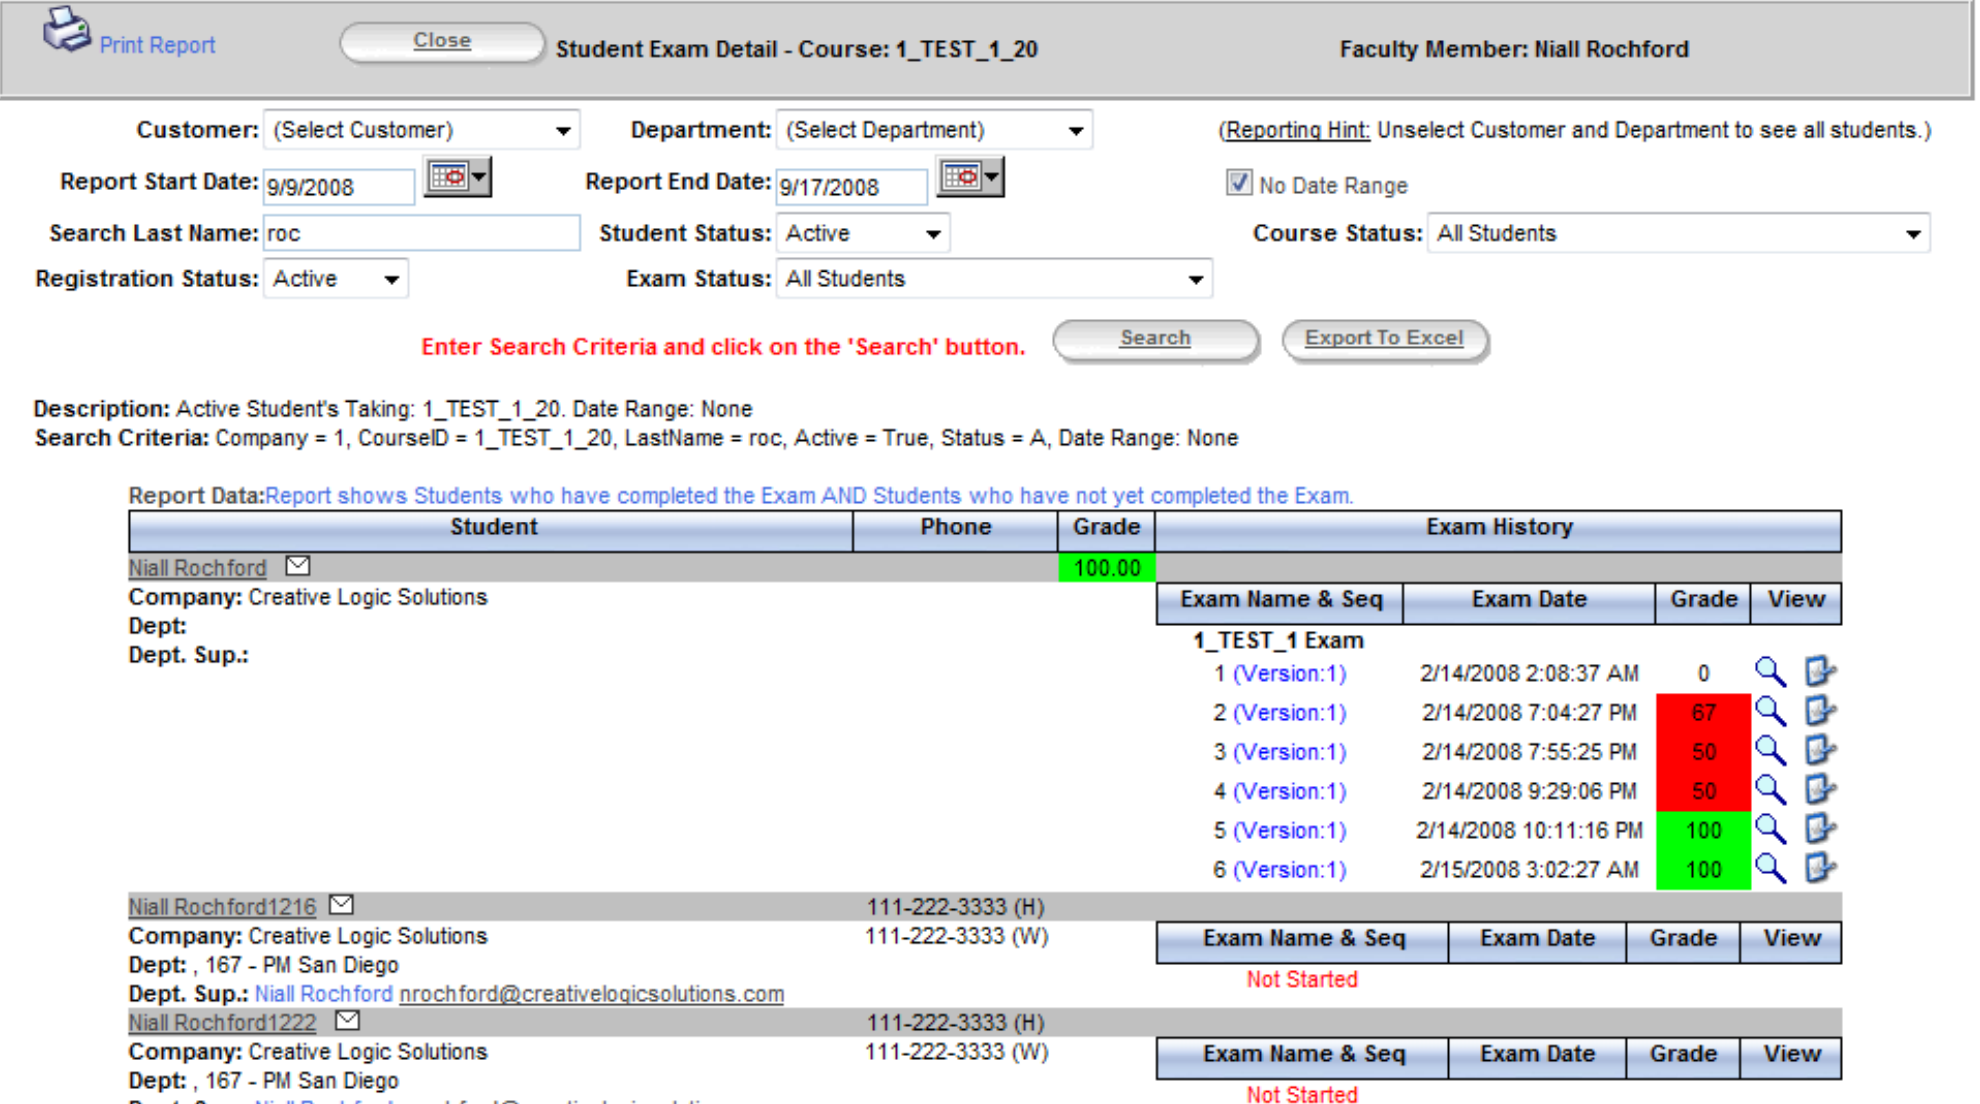
Task: Open the Niall Rochford1216 student link
Action: (x=222, y=907)
